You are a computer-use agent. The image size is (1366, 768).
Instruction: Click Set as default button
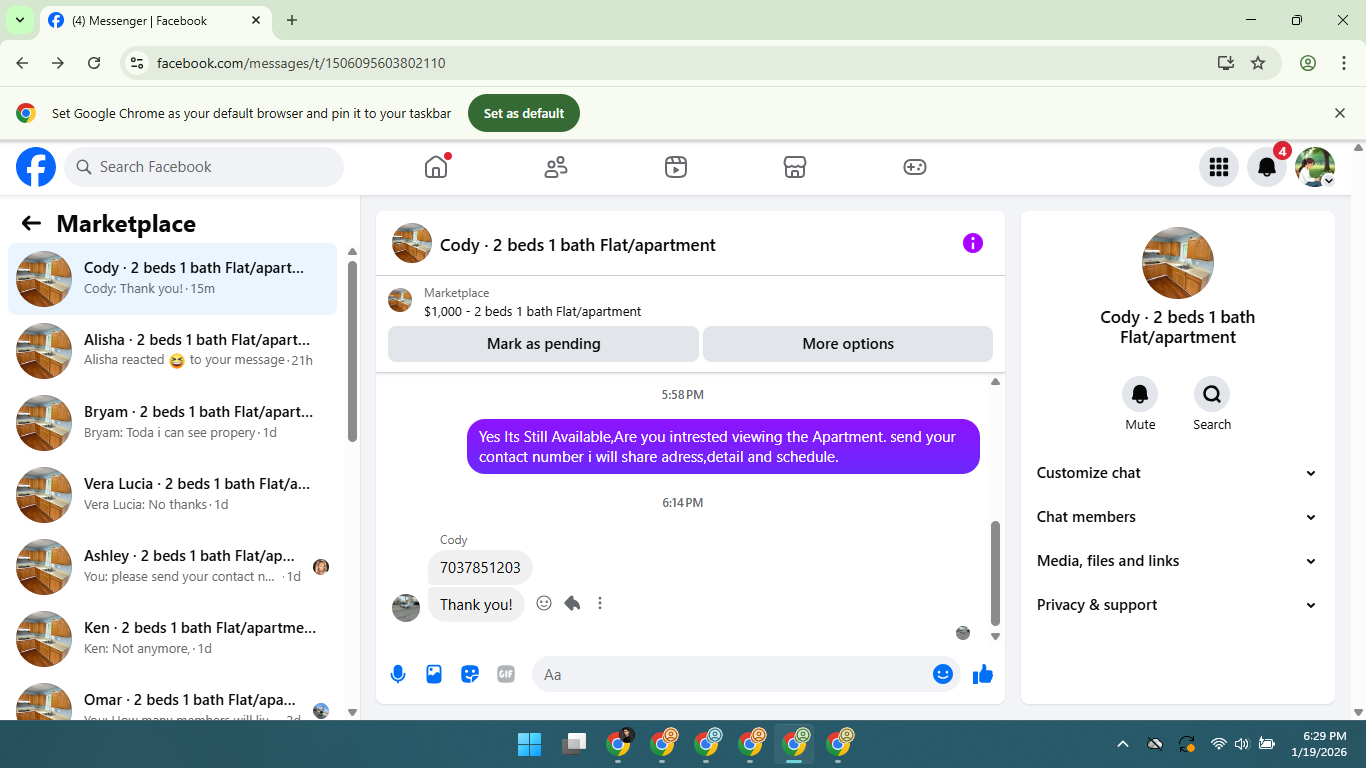click(524, 113)
